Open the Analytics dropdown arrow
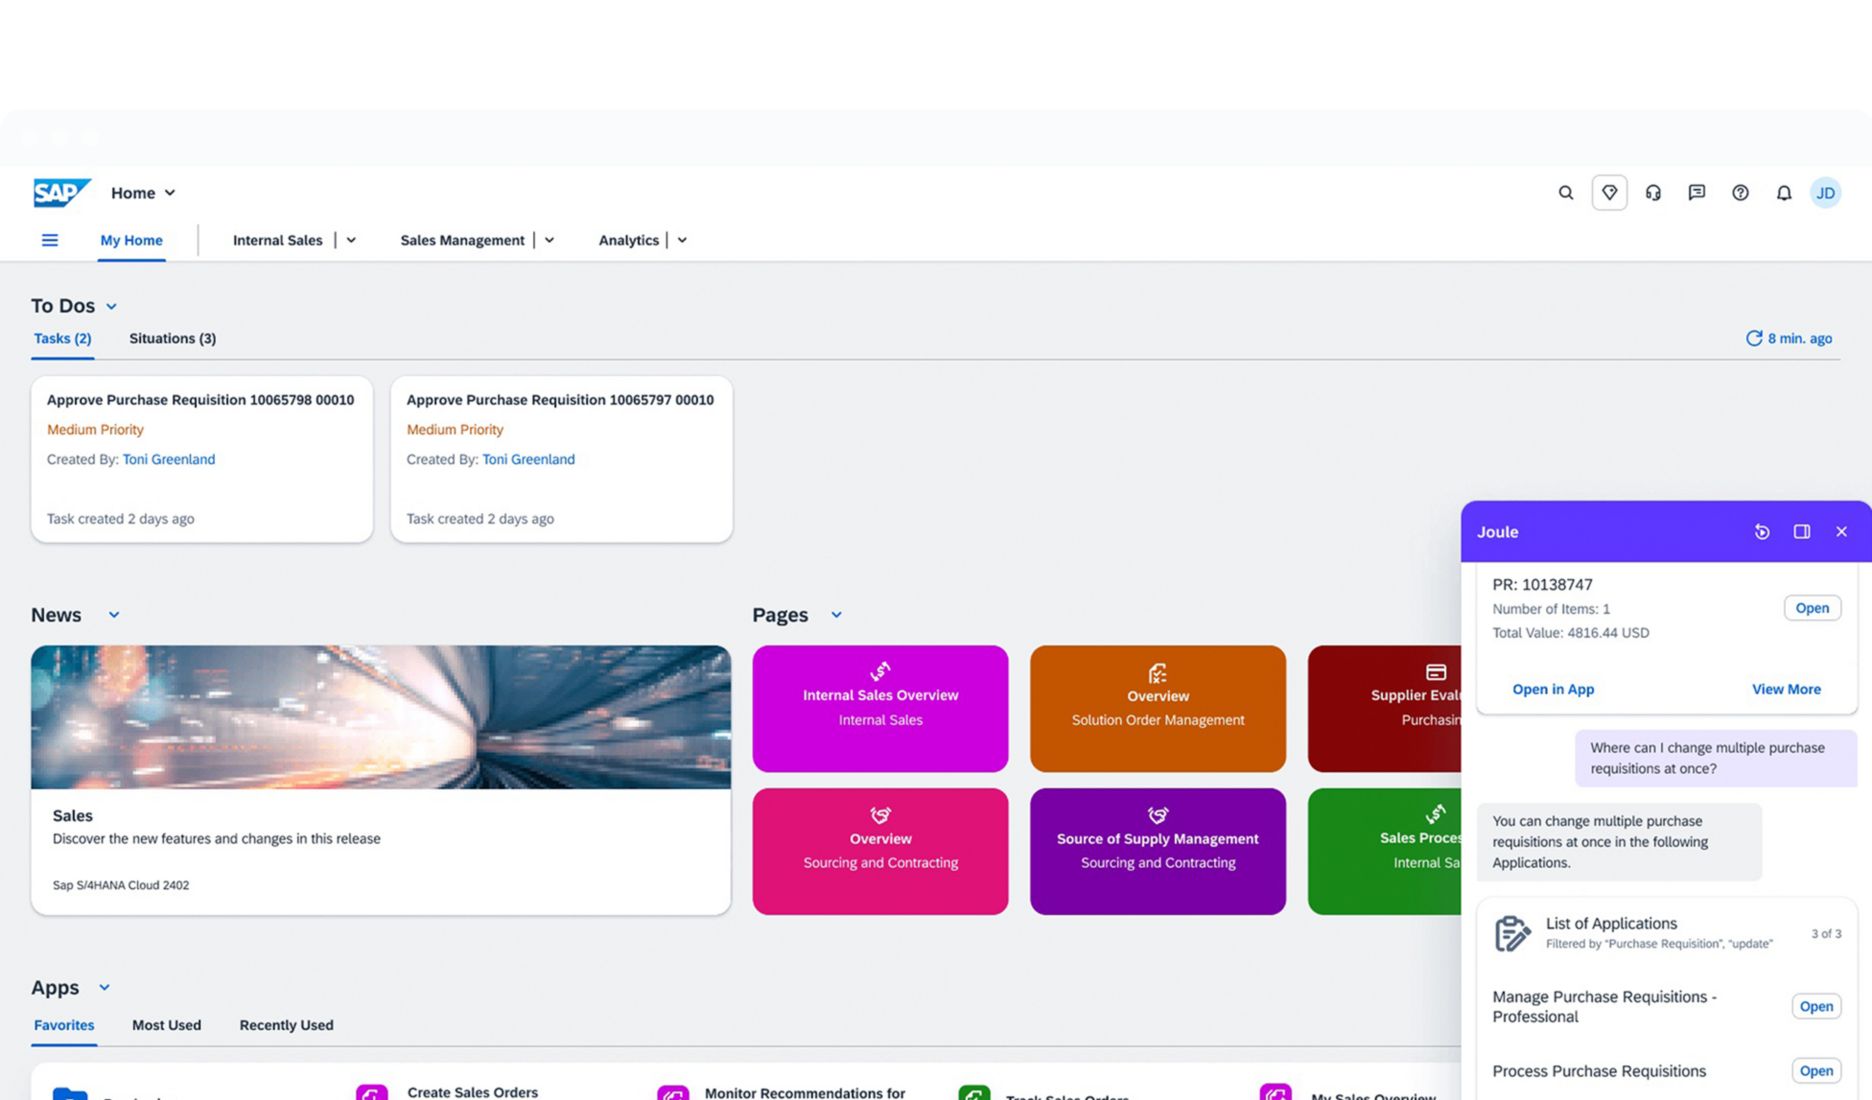 (x=682, y=240)
